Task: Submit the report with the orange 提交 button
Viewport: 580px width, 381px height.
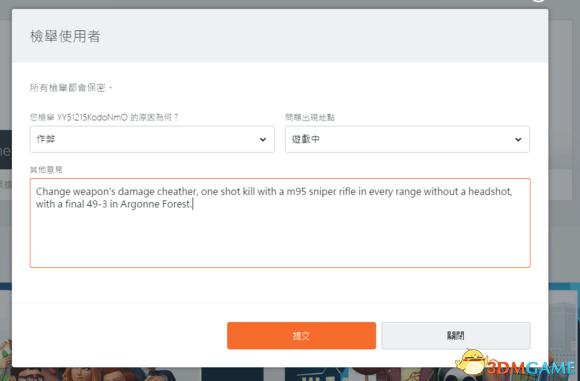Action: [x=301, y=336]
